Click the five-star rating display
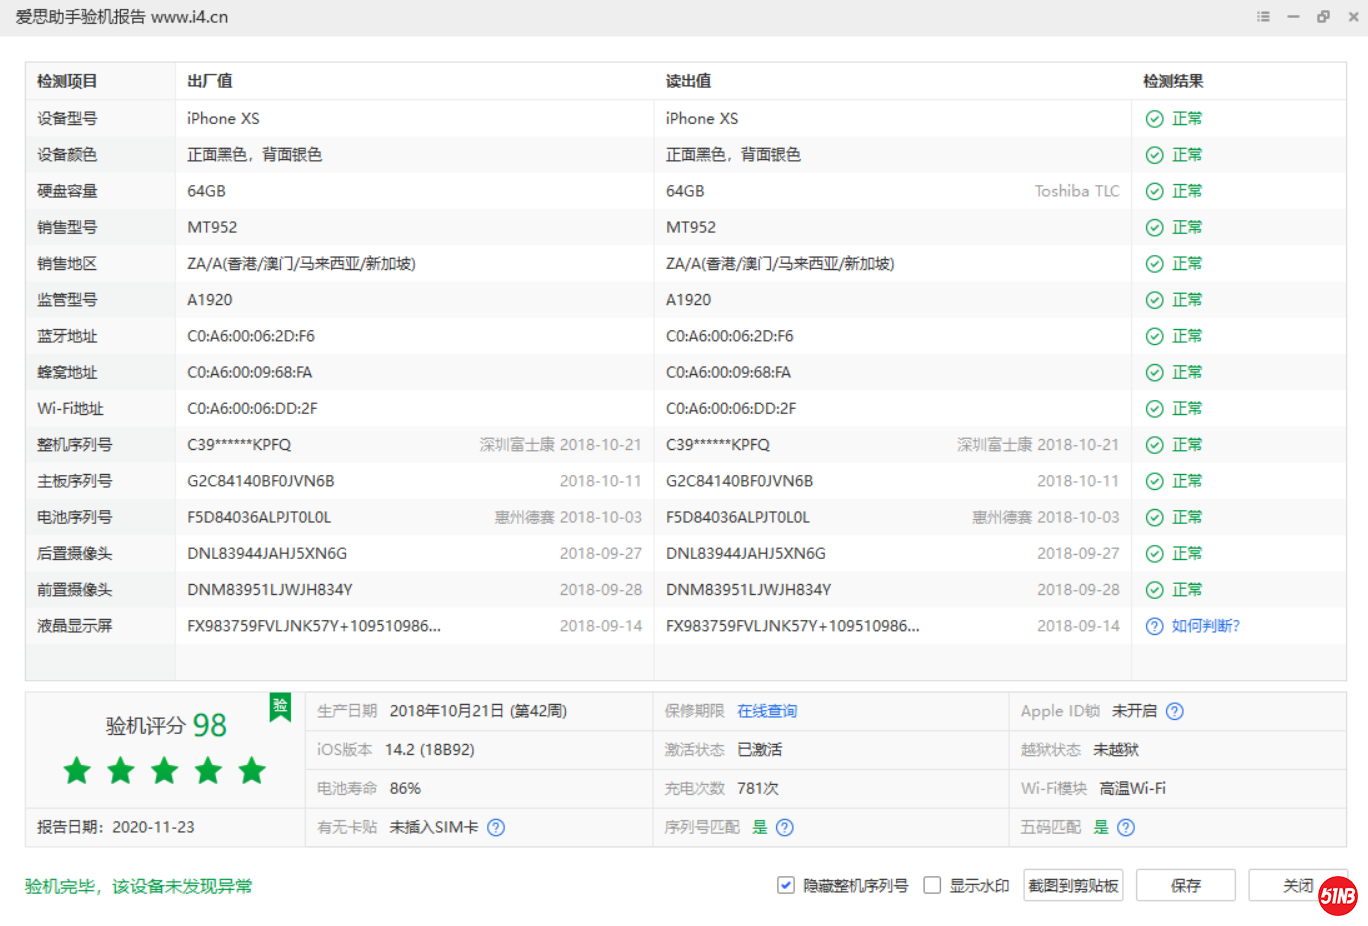Viewport: 1368px width, 926px height. pos(165,771)
